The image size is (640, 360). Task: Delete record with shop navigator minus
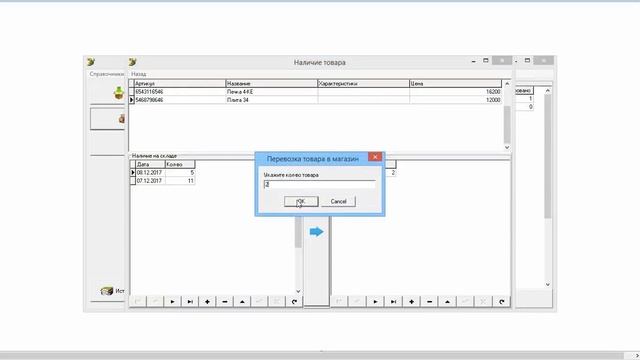(429, 302)
